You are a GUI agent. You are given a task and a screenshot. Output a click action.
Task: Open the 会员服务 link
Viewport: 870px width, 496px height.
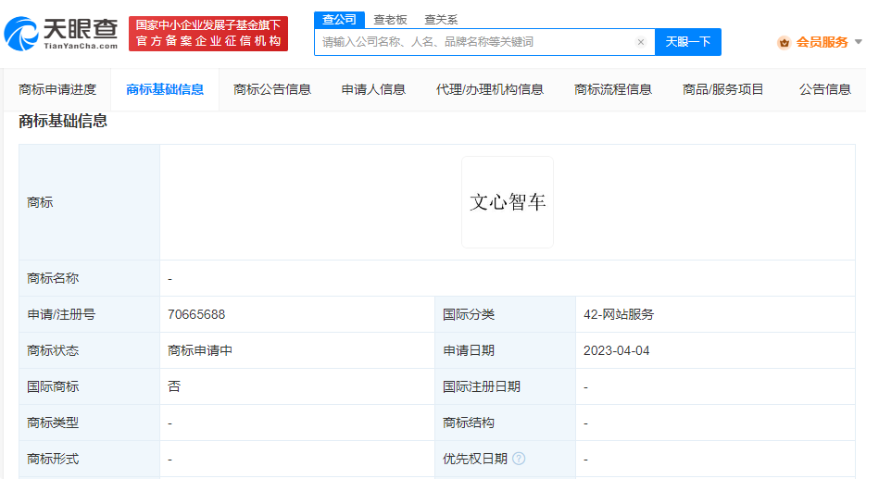(x=822, y=42)
